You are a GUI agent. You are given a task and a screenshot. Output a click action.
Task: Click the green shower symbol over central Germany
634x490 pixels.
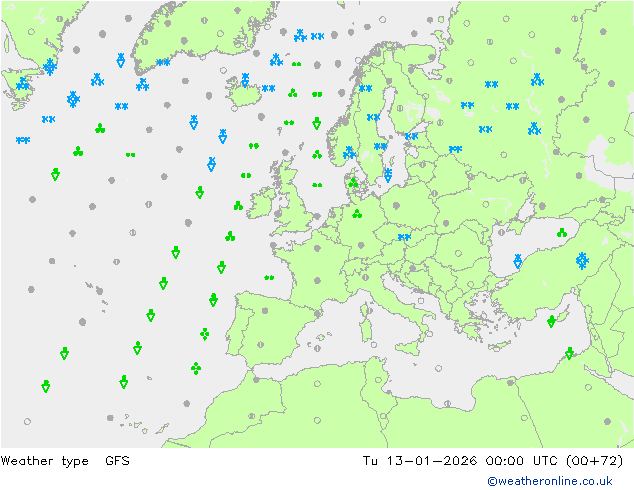[357, 213]
